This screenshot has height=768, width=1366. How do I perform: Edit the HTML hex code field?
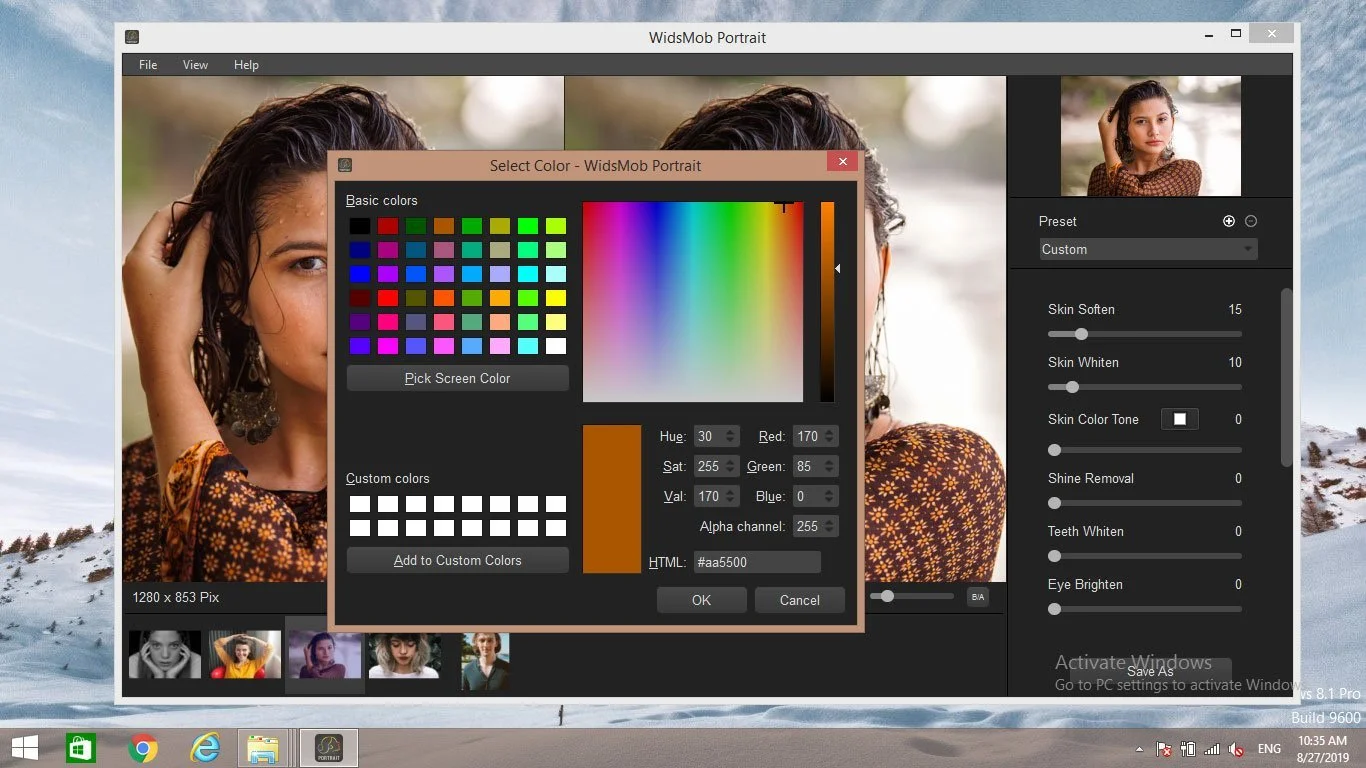[x=757, y=562]
